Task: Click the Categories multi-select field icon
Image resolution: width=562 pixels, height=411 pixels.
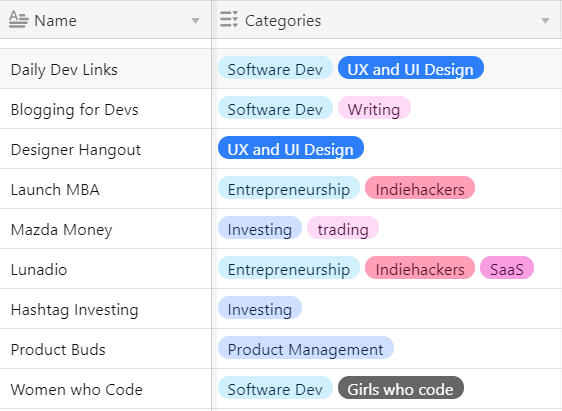Action: coord(229,19)
